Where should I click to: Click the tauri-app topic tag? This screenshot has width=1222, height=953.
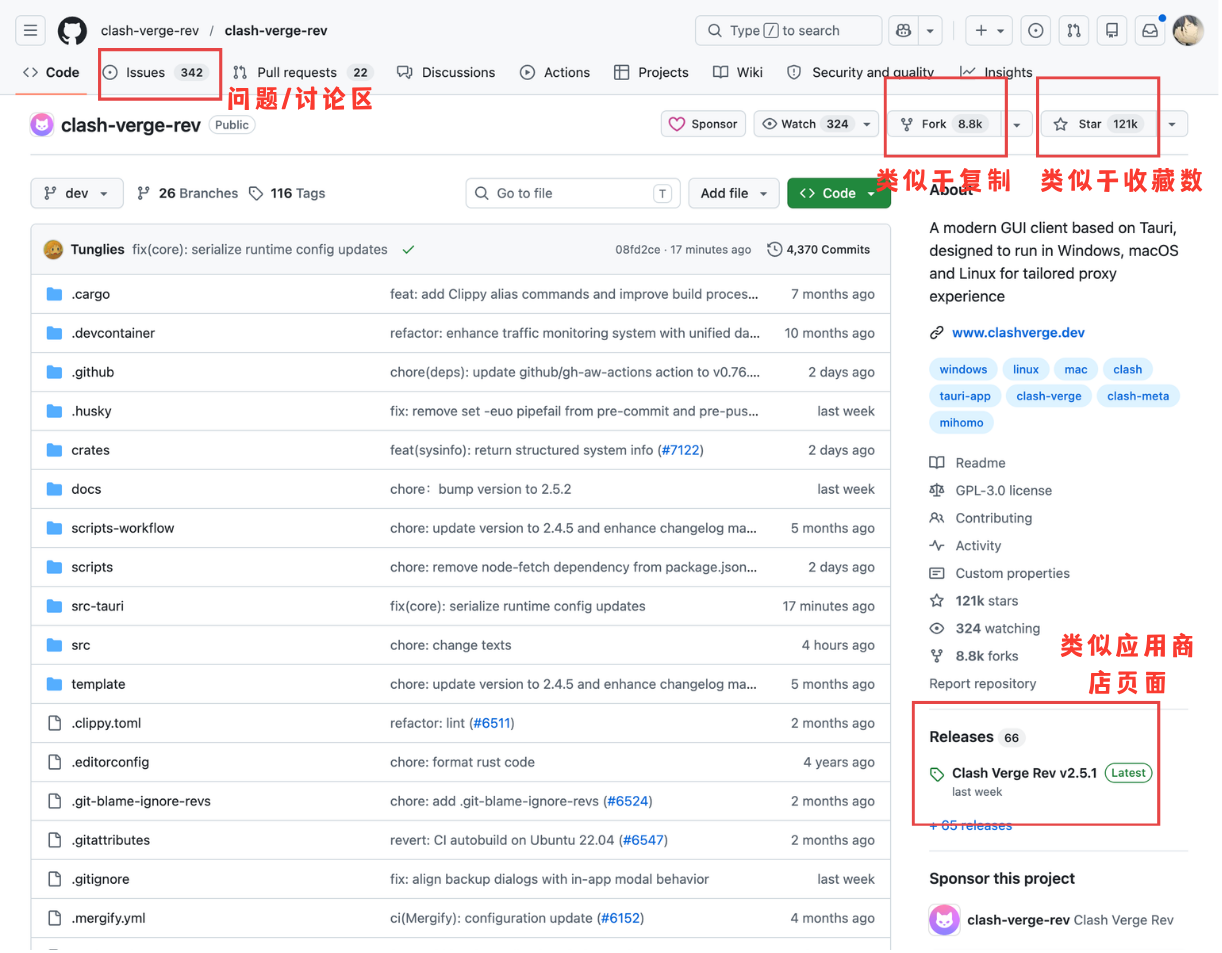[x=965, y=396]
